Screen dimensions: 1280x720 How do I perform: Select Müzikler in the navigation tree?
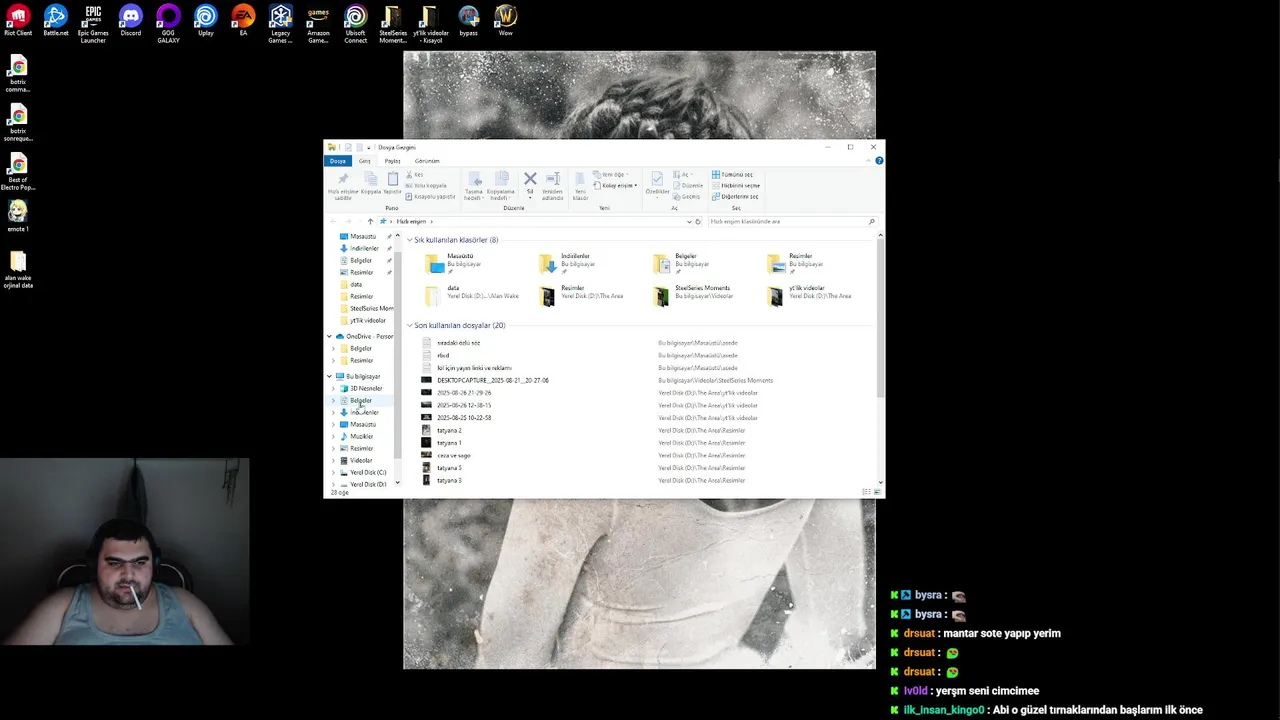[362, 436]
